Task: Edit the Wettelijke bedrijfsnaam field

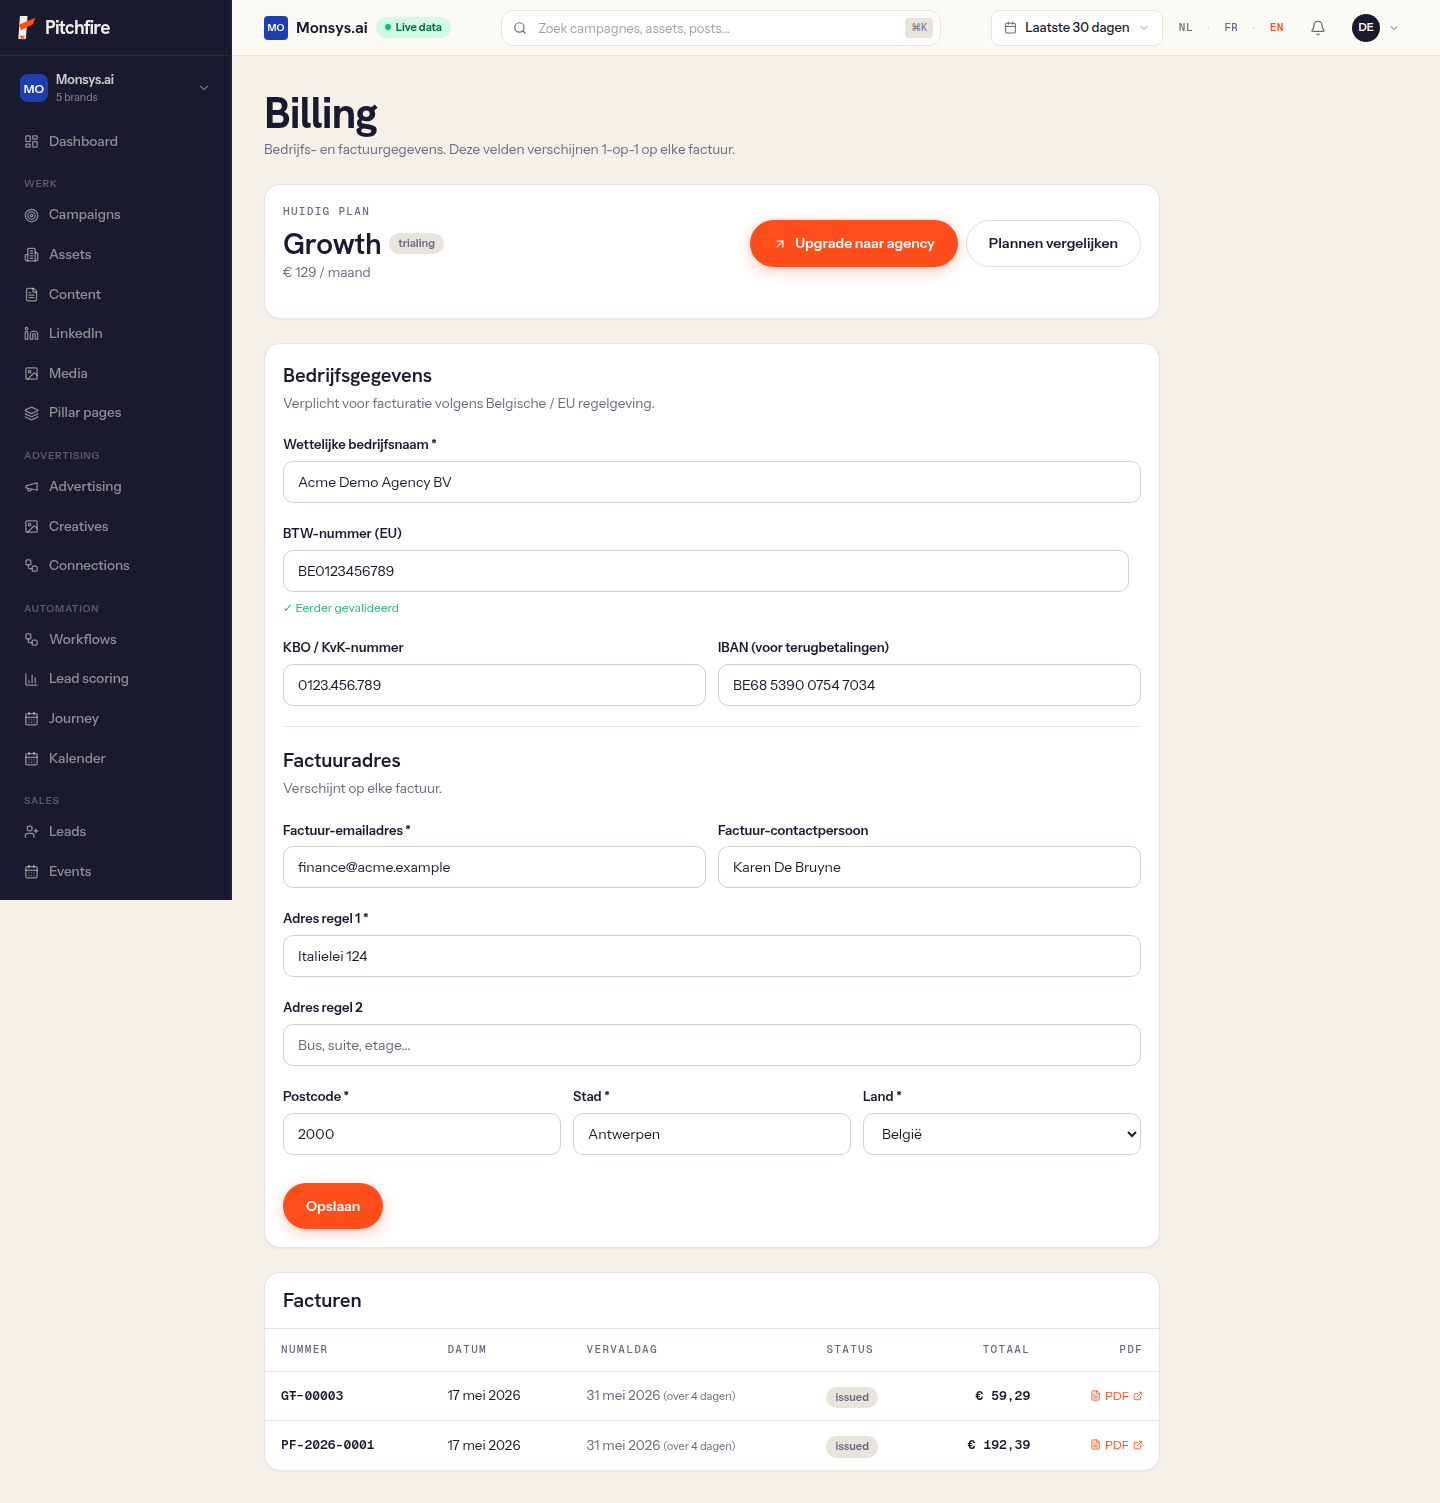Action: [x=712, y=482]
